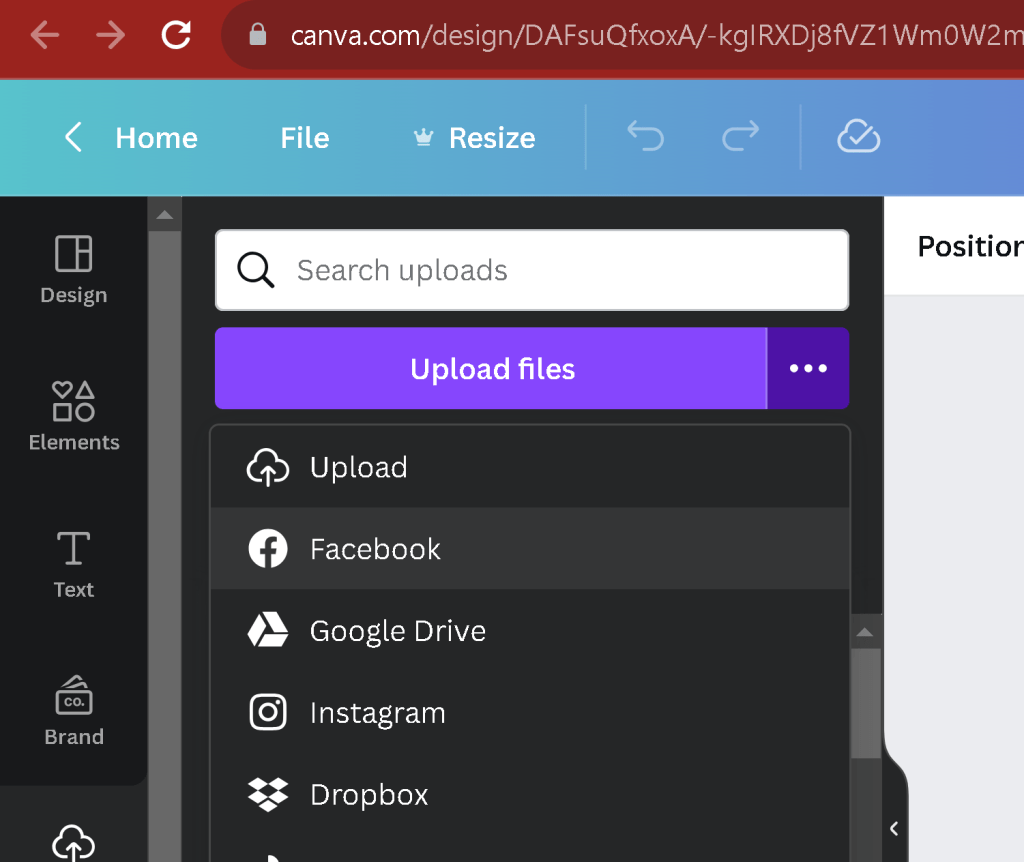Go forward in browser history

(x=110, y=35)
